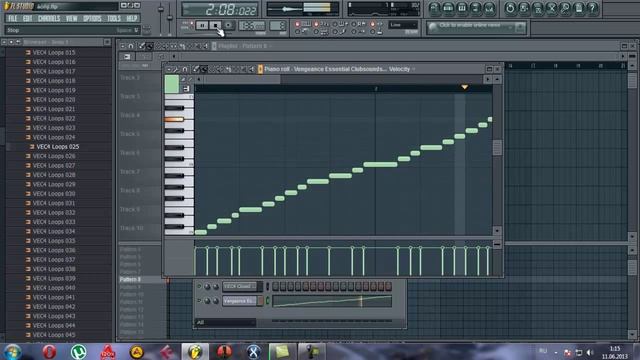Toggle last step button of VEC4 Closed channel
The width and height of the screenshot is (640, 360).
[388, 287]
